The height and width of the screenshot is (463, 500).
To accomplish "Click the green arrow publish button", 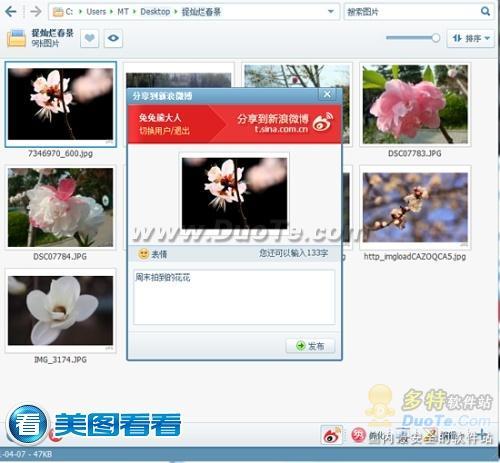I will click(x=310, y=346).
